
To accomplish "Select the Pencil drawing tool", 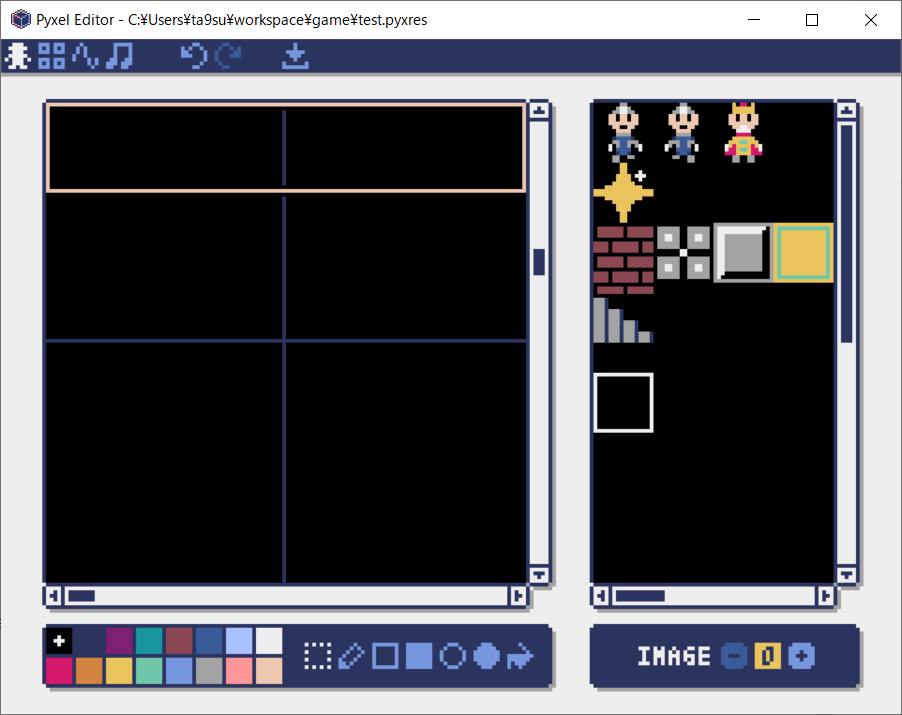I will coord(351,656).
